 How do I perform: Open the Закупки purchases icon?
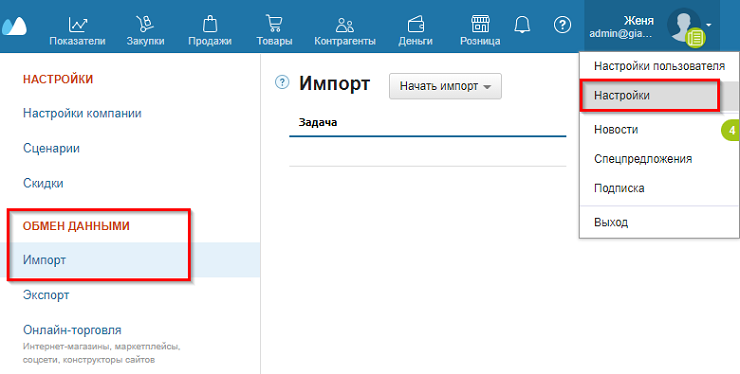[x=145, y=24]
